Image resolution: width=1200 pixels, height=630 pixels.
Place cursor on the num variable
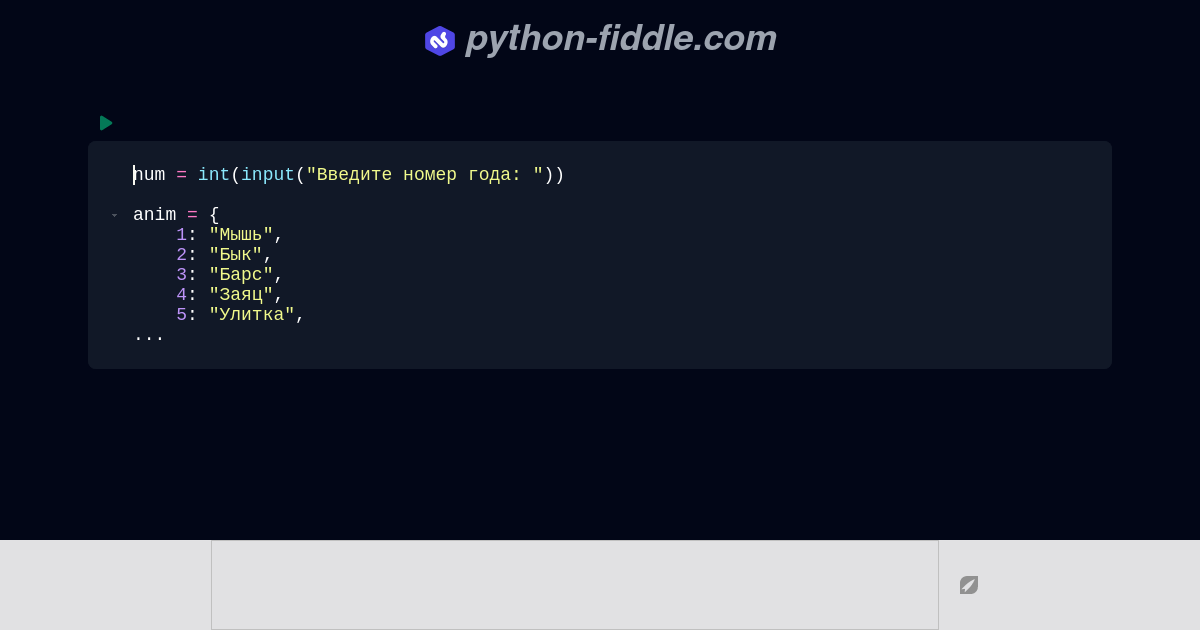point(149,174)
